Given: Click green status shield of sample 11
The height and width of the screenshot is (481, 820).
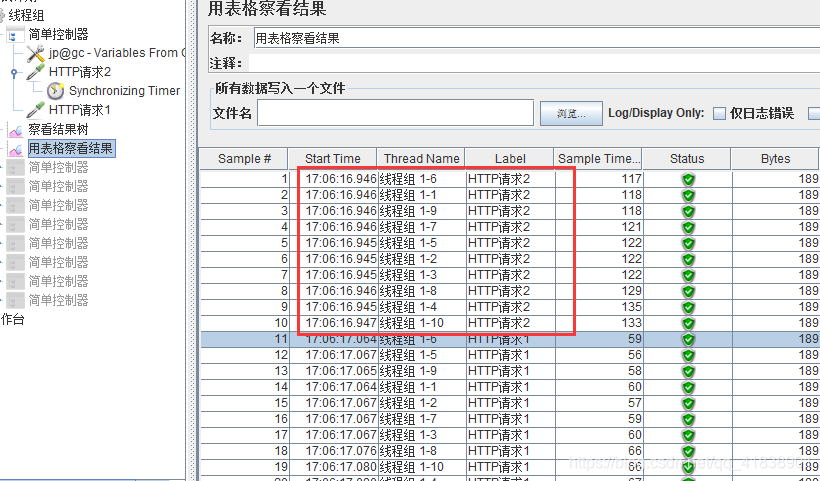Looking at the screenshot, I should point(688,339).
